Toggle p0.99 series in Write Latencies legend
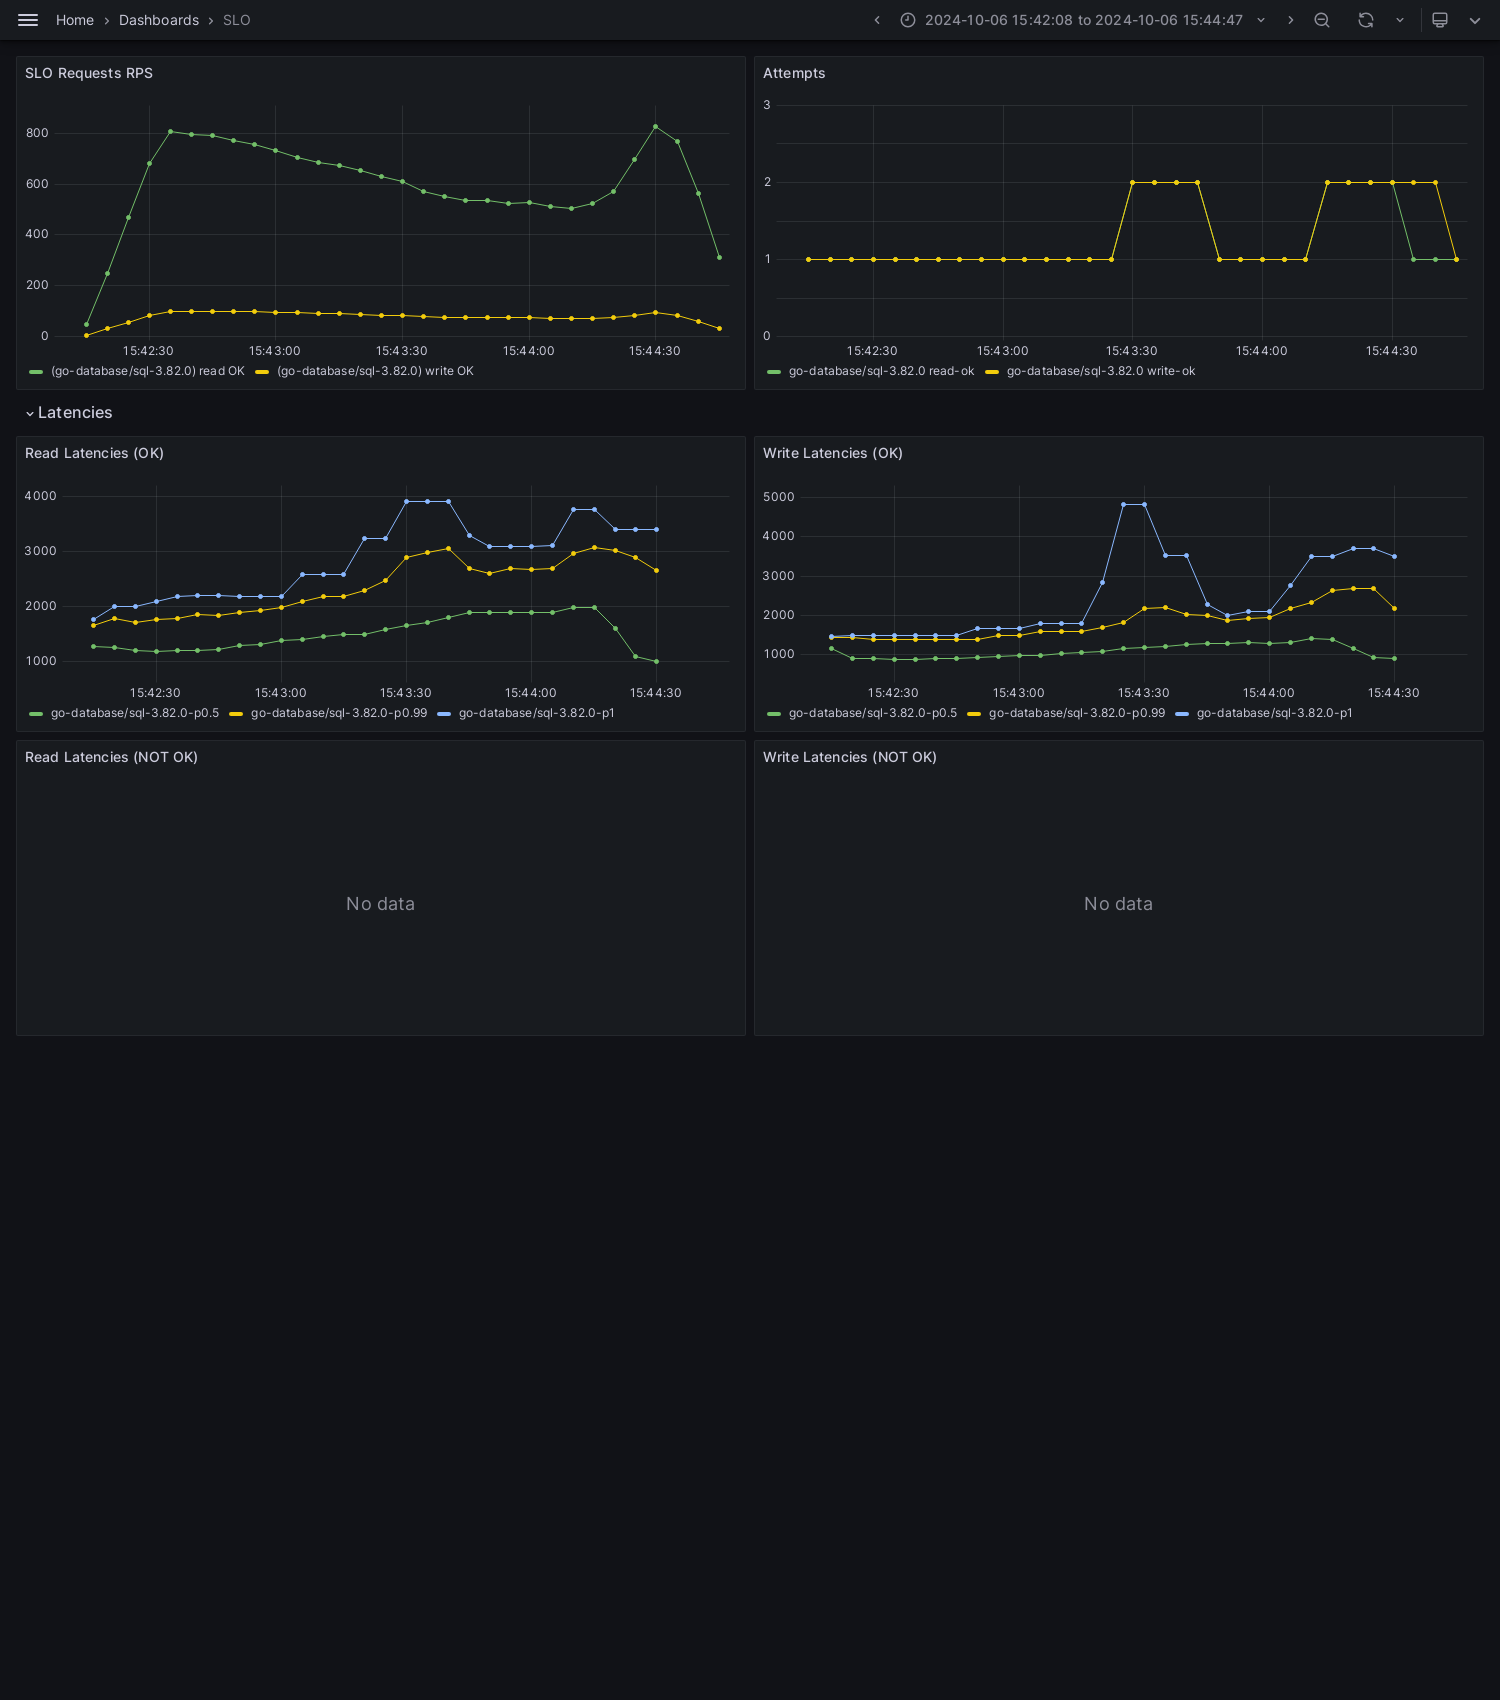This screenshot has height=1700, width=1500. (x=1077, y=713)
